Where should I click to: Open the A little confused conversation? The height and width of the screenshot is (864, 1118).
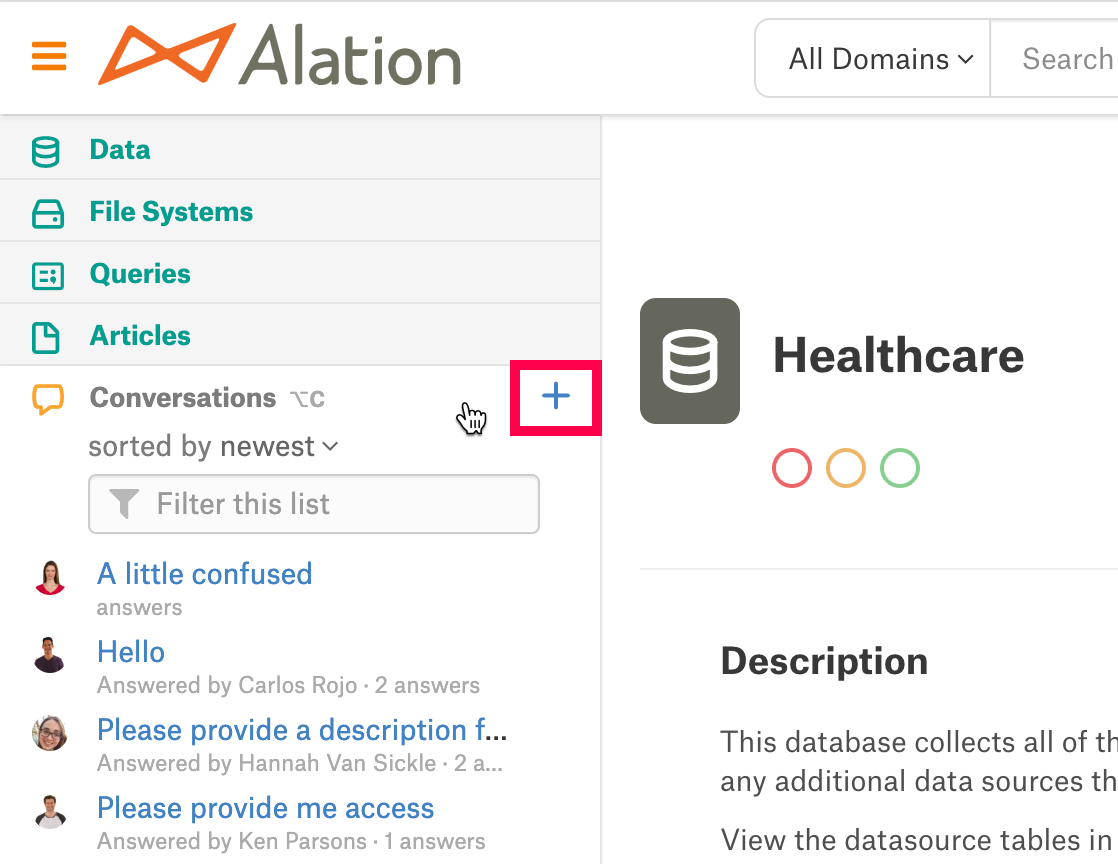click(x=205, y=574)
